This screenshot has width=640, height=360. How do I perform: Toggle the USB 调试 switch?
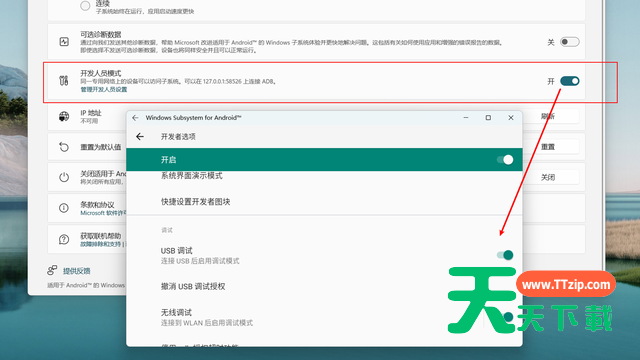pos(505,255)
